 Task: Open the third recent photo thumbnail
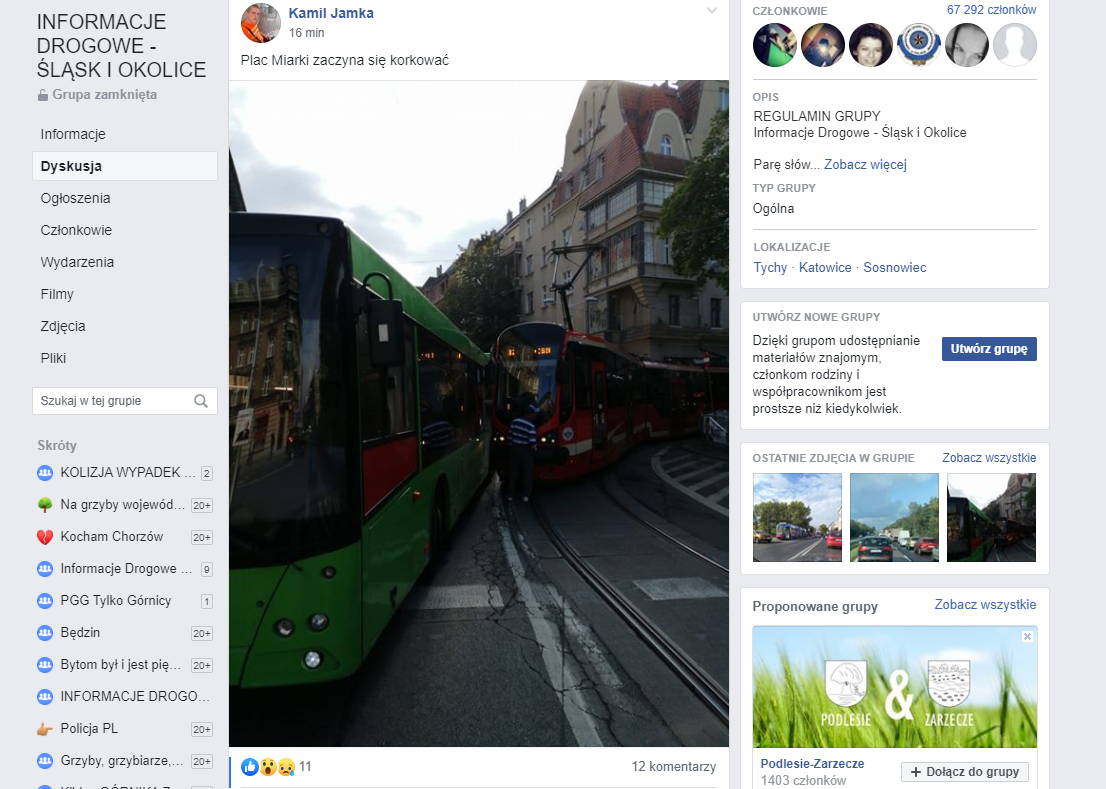pos(991,518)
